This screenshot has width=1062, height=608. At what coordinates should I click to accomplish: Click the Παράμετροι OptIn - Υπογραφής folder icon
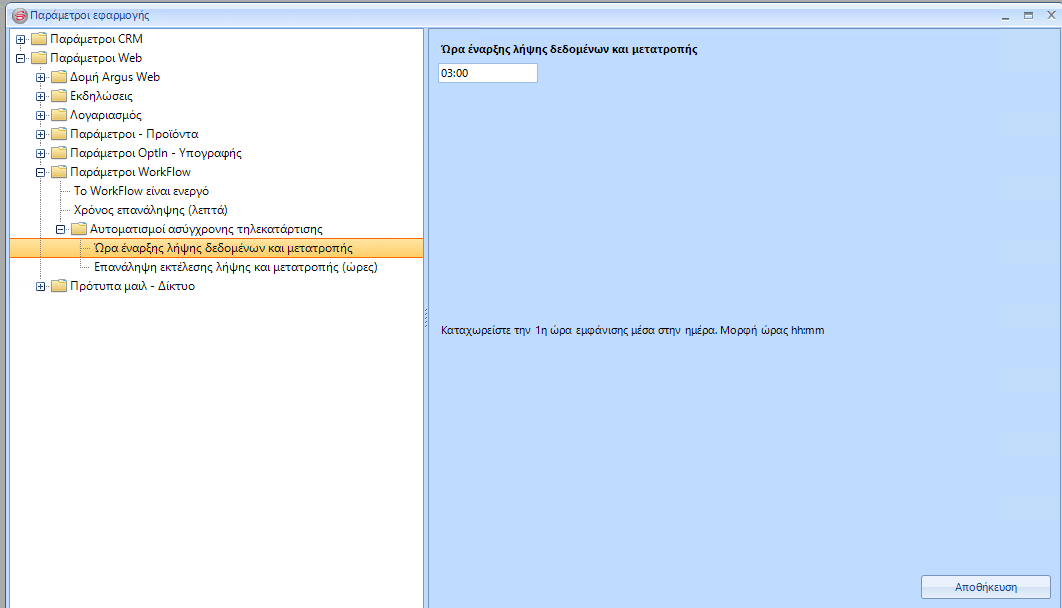click(x=59, y=153)
